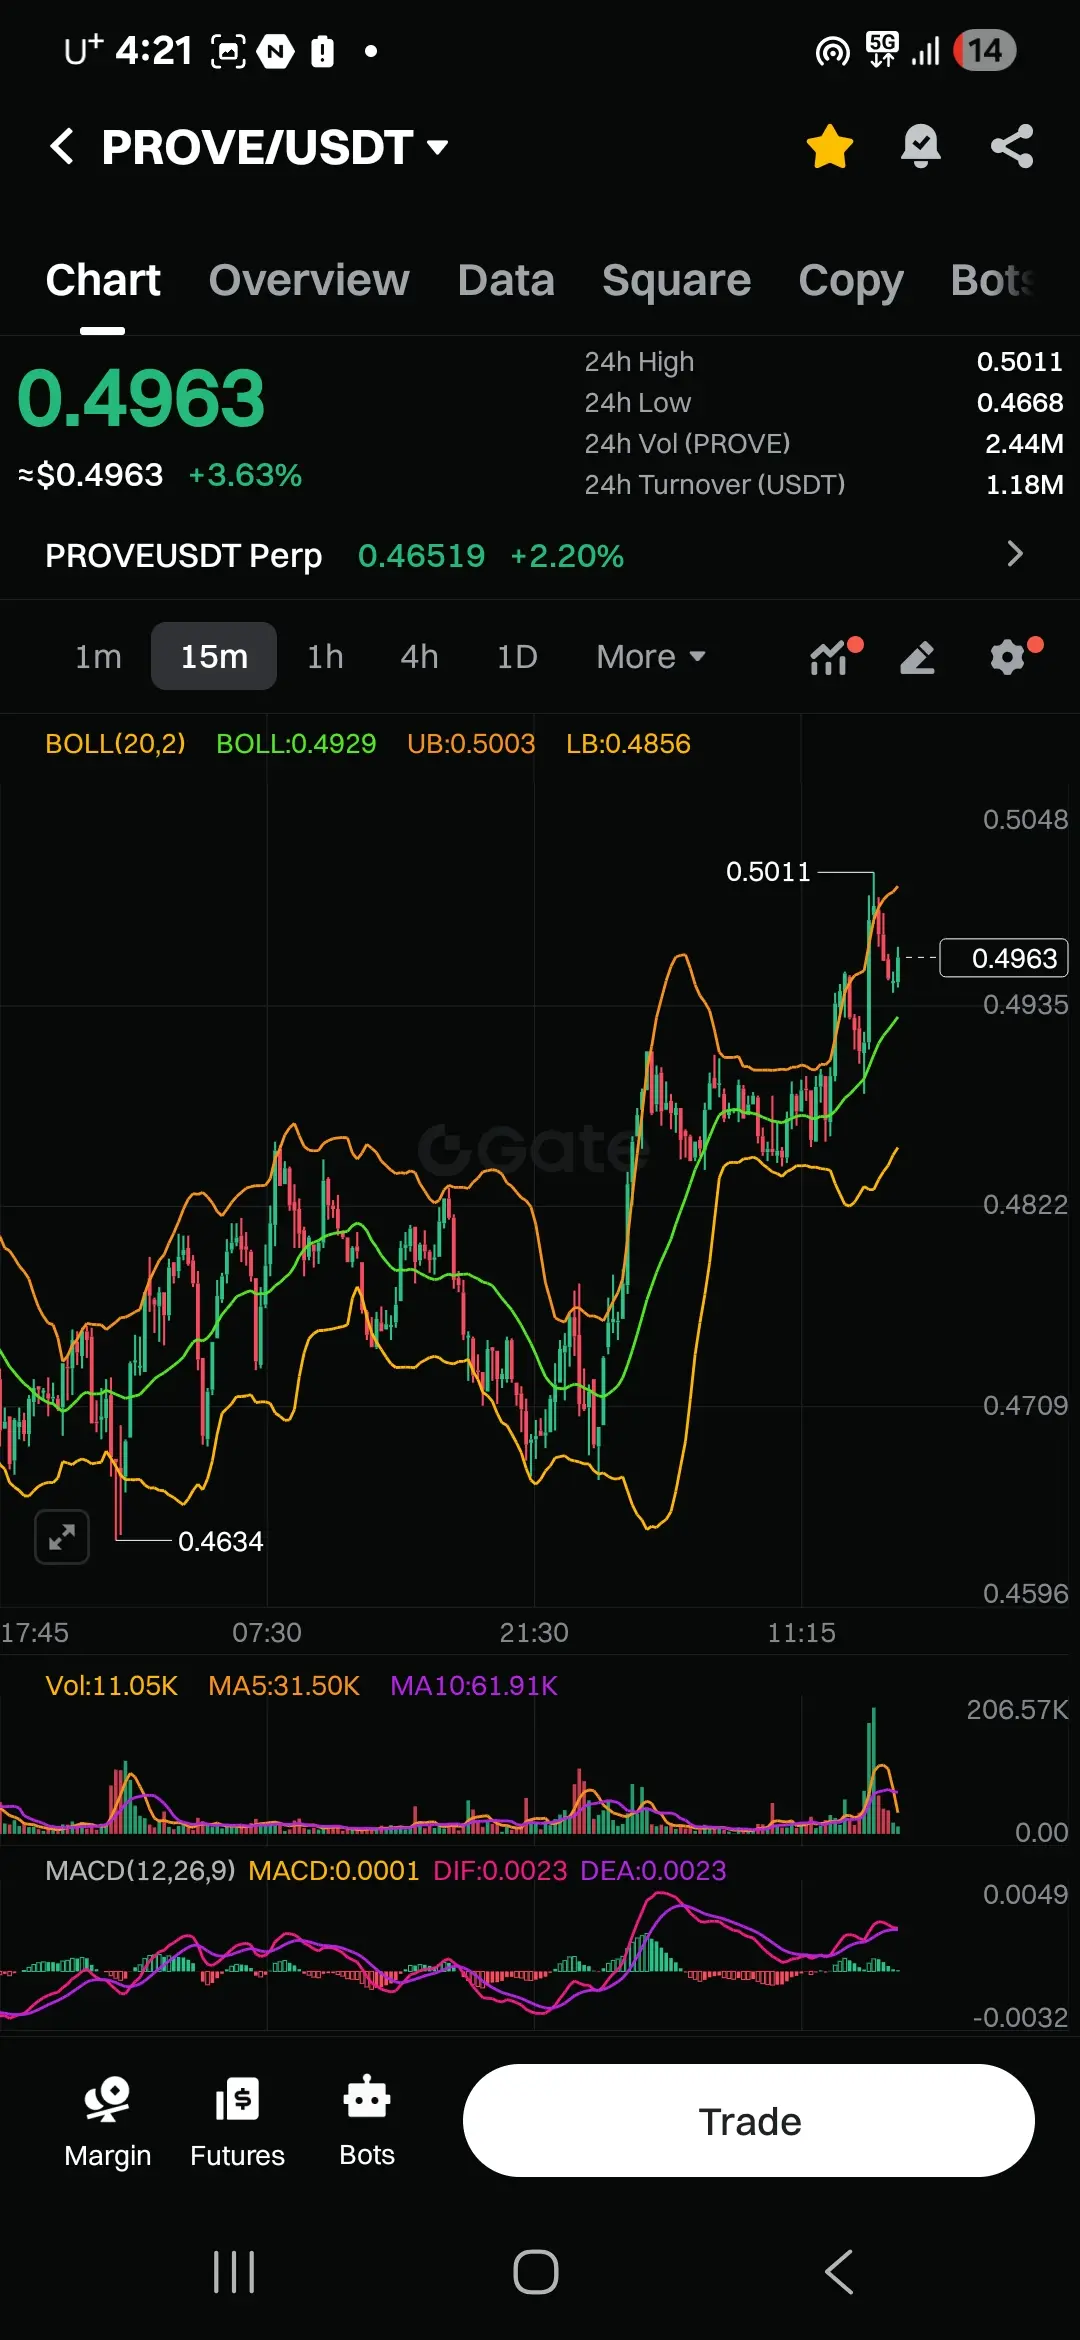Open Android recent apps

[234, 2272]
